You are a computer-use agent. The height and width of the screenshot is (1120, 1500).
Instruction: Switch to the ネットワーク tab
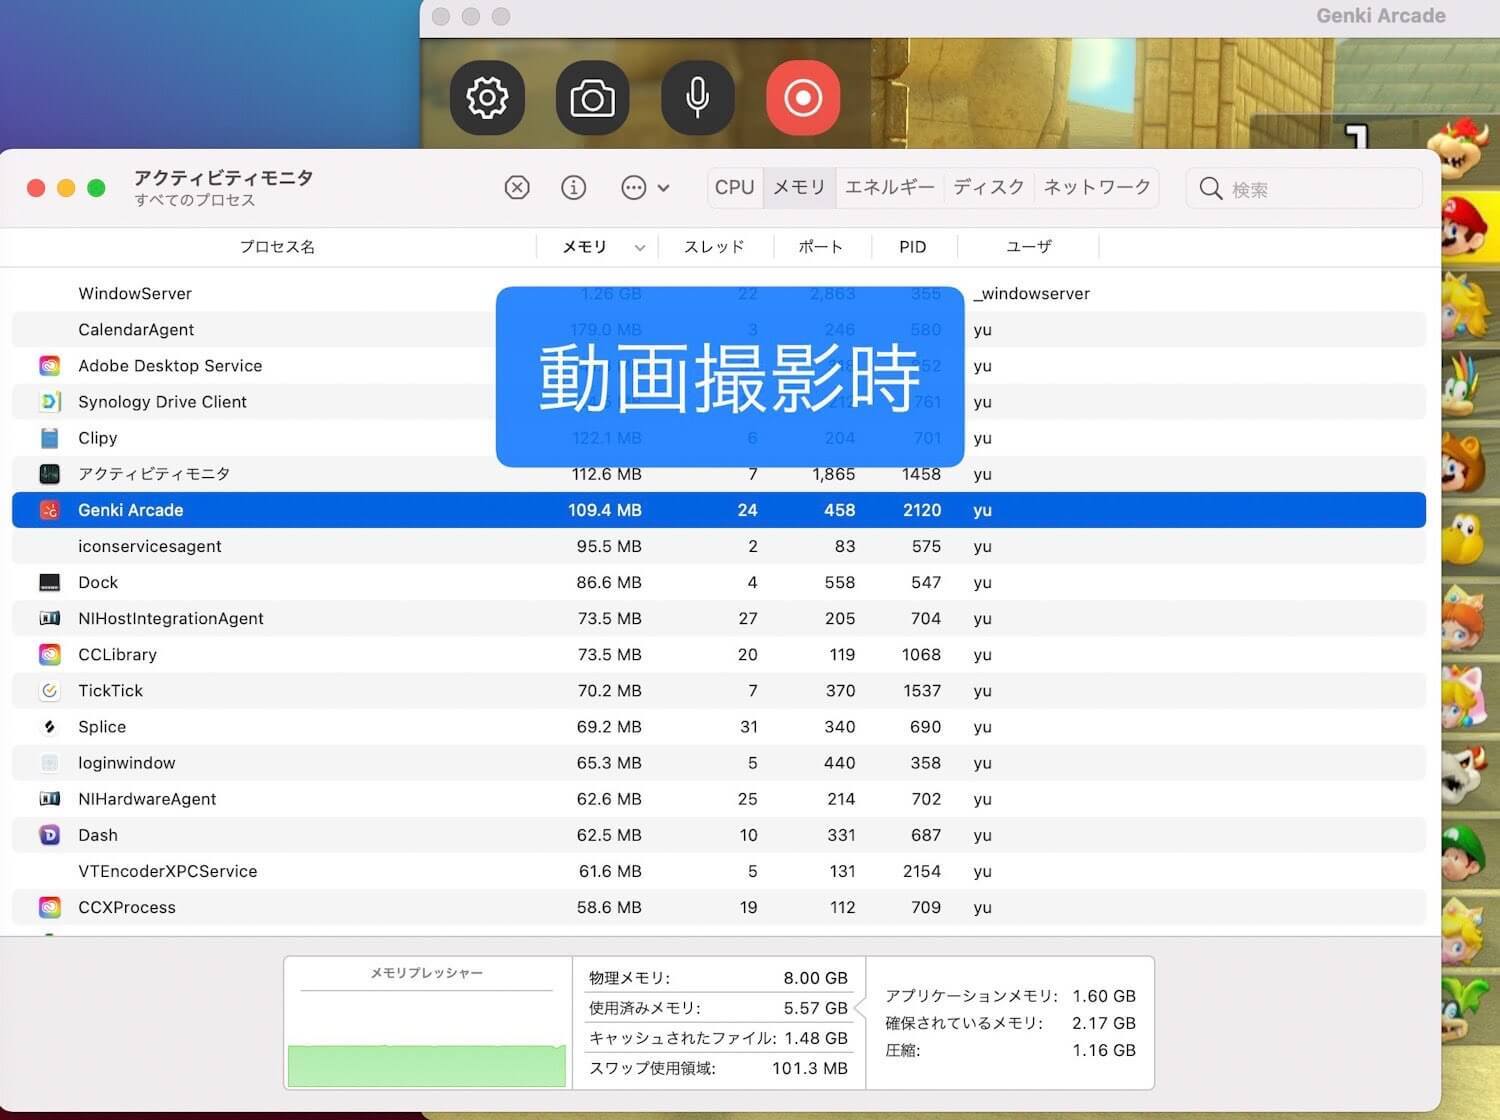pyautogui.click(x=1097, y=187)
